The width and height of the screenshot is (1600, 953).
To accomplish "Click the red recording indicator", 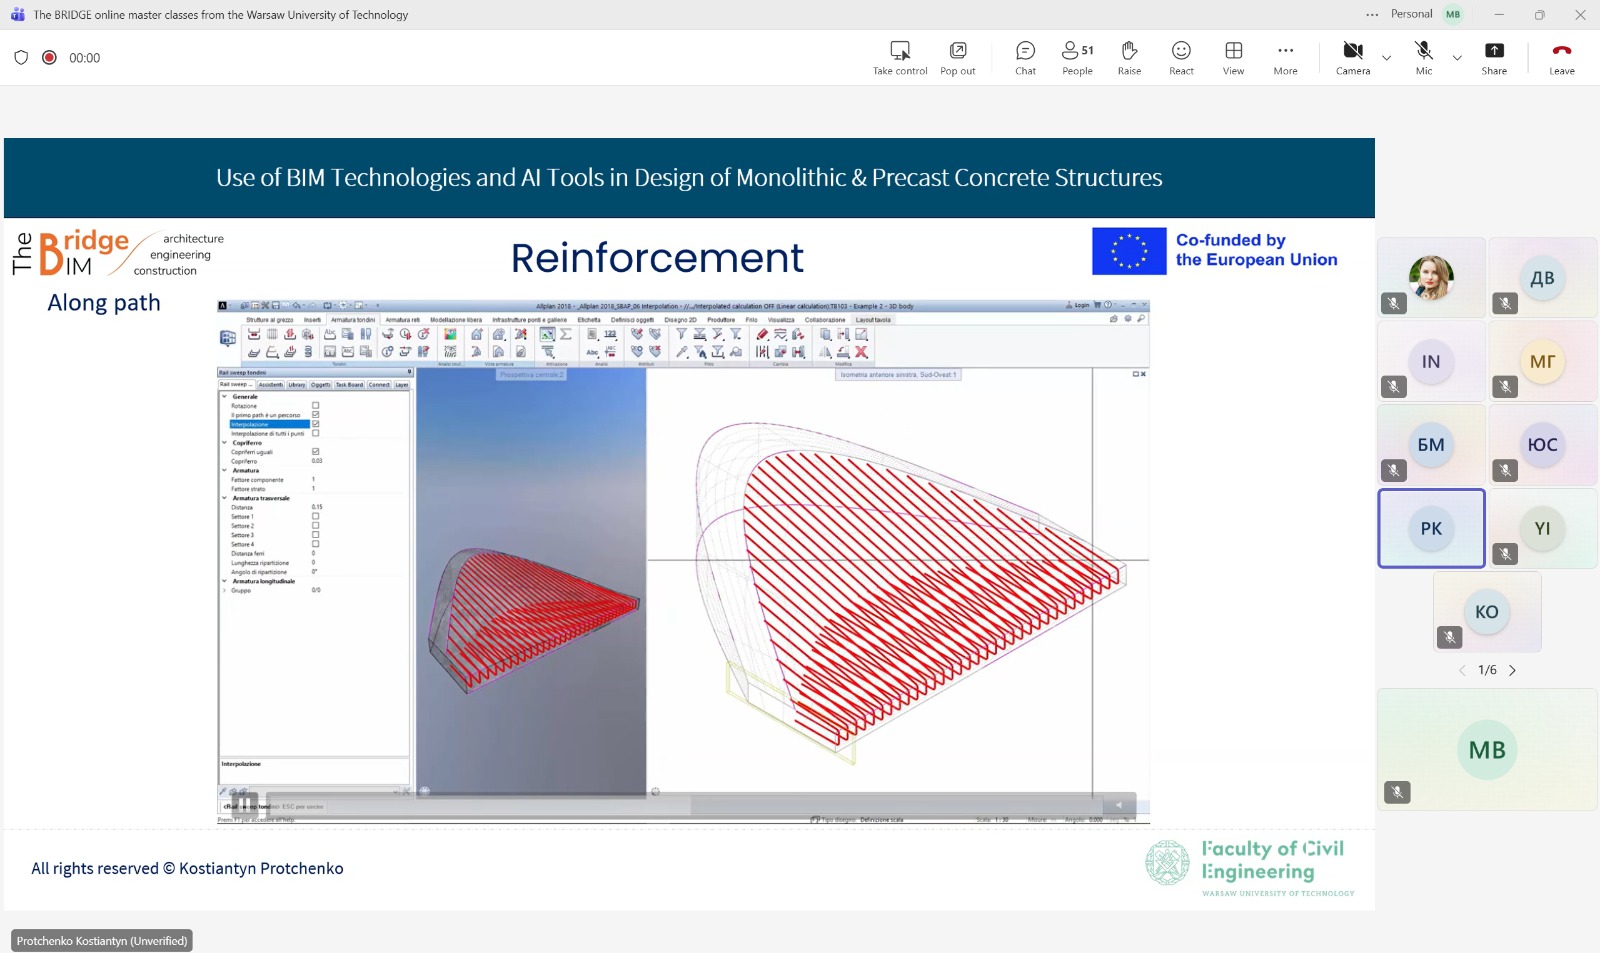I will pyautogui.click(x=49, y=58).
